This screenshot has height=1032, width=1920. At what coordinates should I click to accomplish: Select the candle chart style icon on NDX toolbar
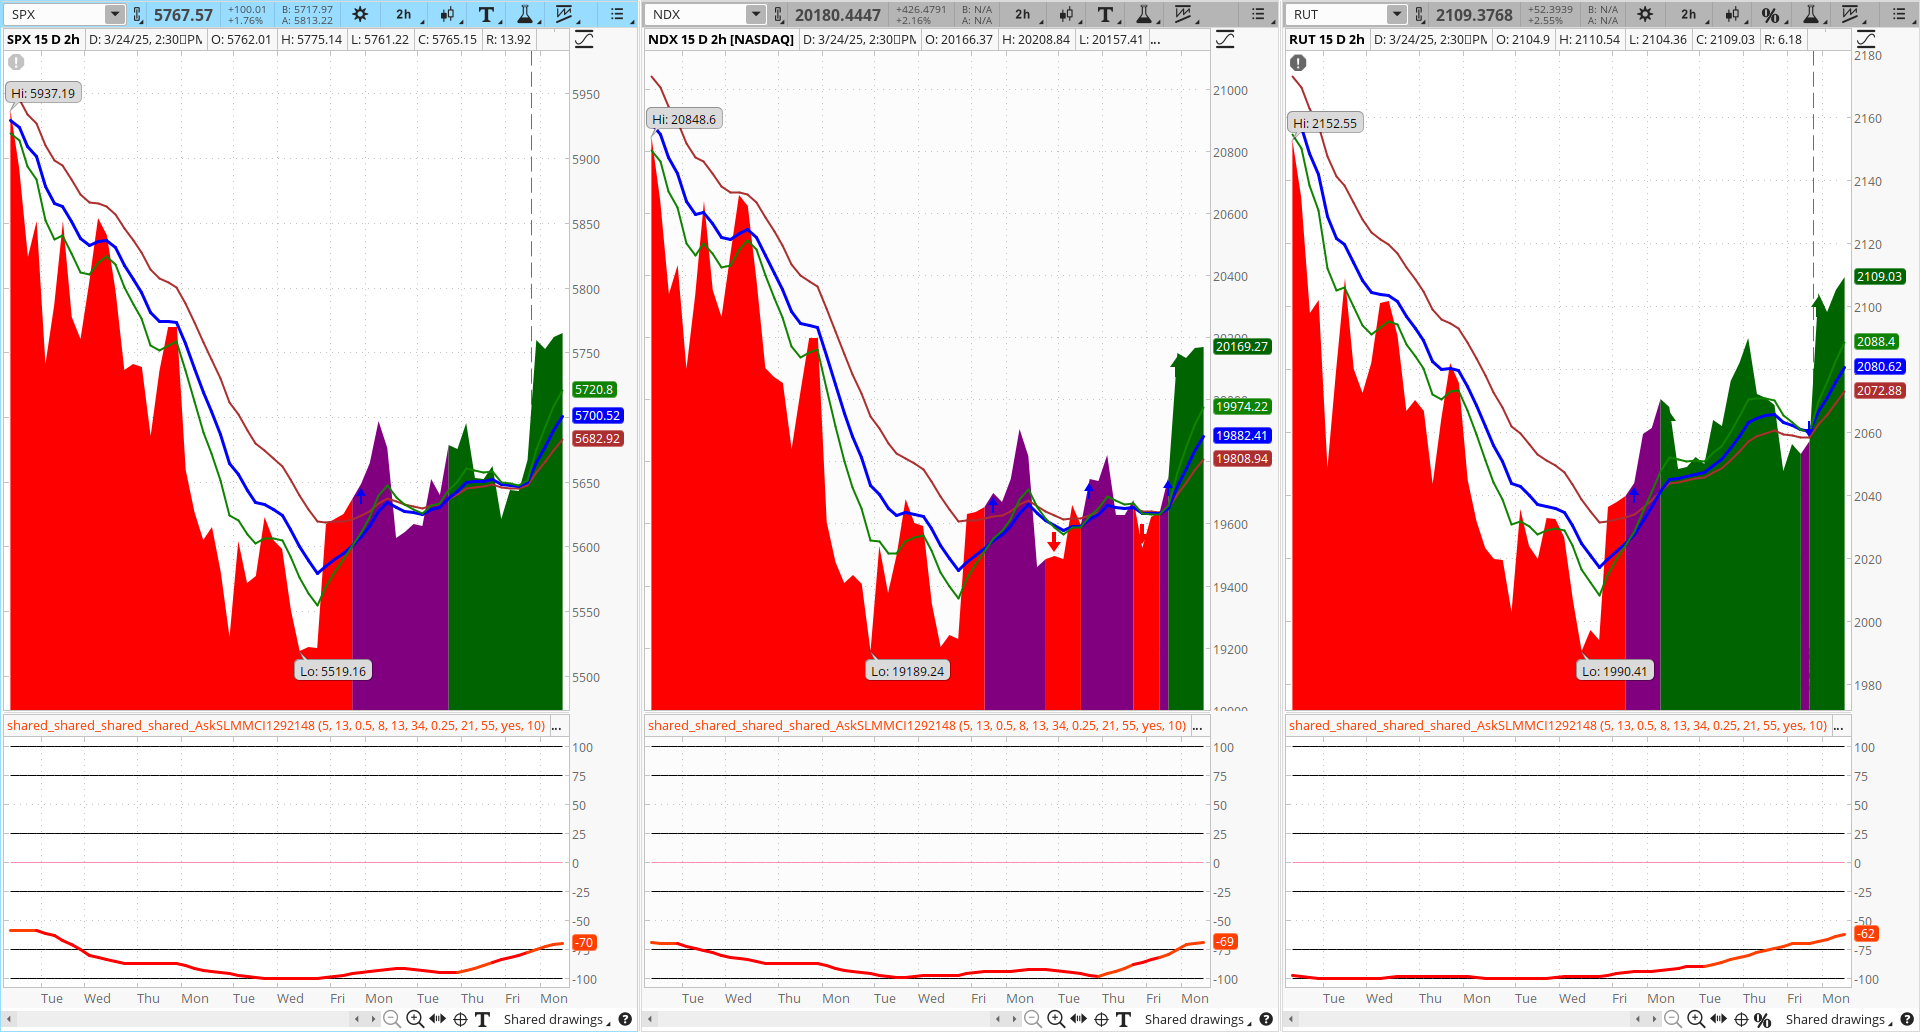coord(1066,15)
